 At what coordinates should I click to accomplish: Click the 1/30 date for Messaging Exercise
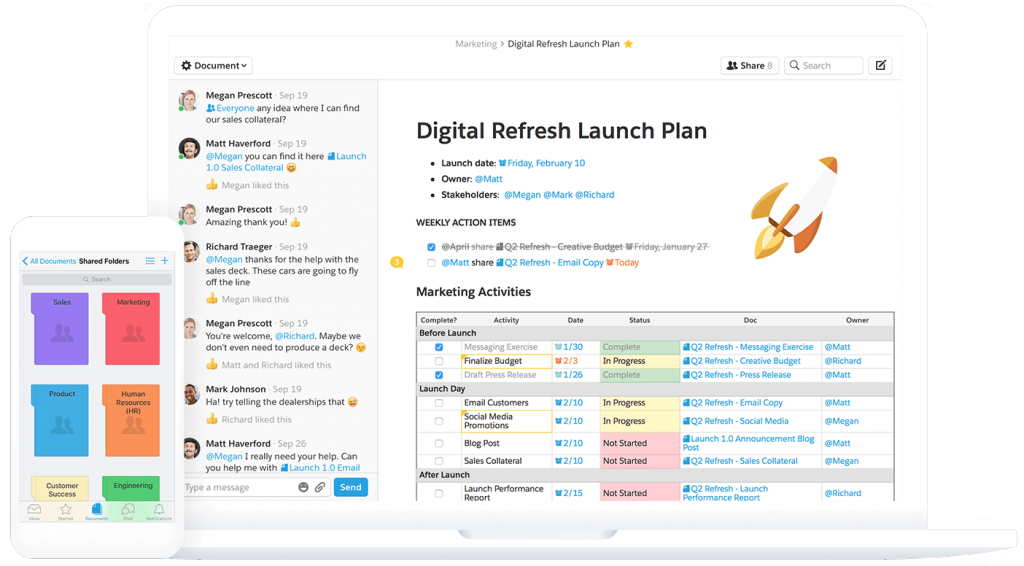[x=568, y=347]
